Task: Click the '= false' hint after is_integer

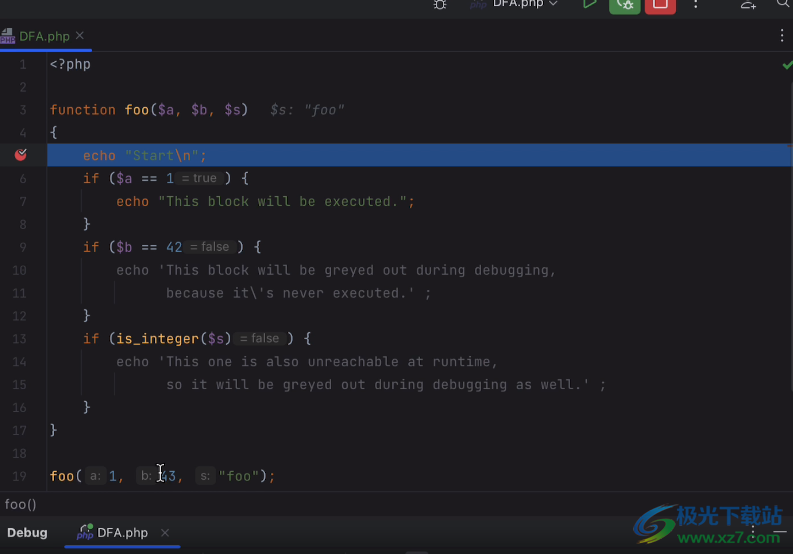Action: (259, 338)
